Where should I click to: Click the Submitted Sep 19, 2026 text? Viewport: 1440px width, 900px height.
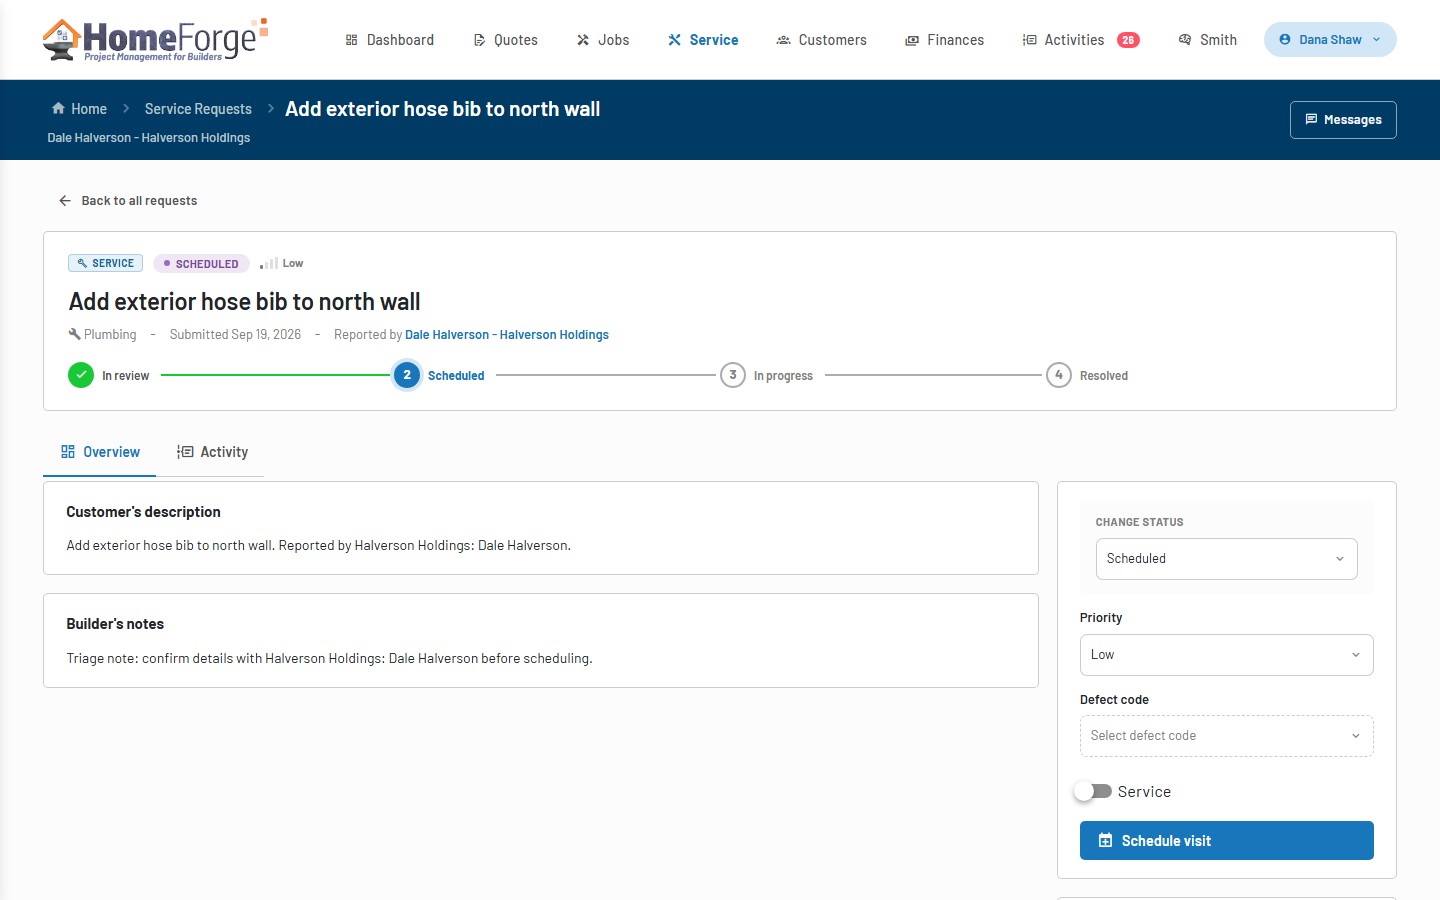[235, 335]
